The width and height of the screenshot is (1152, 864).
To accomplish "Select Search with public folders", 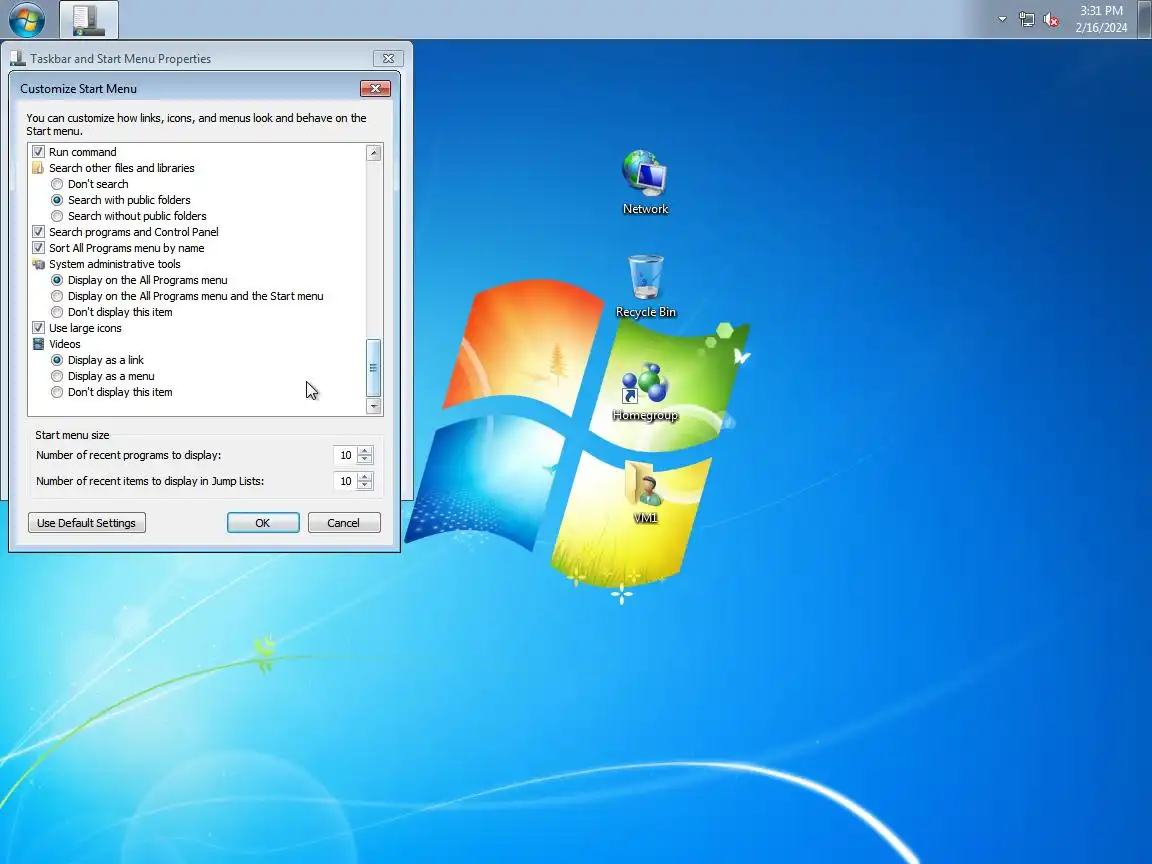I will 57,201.
